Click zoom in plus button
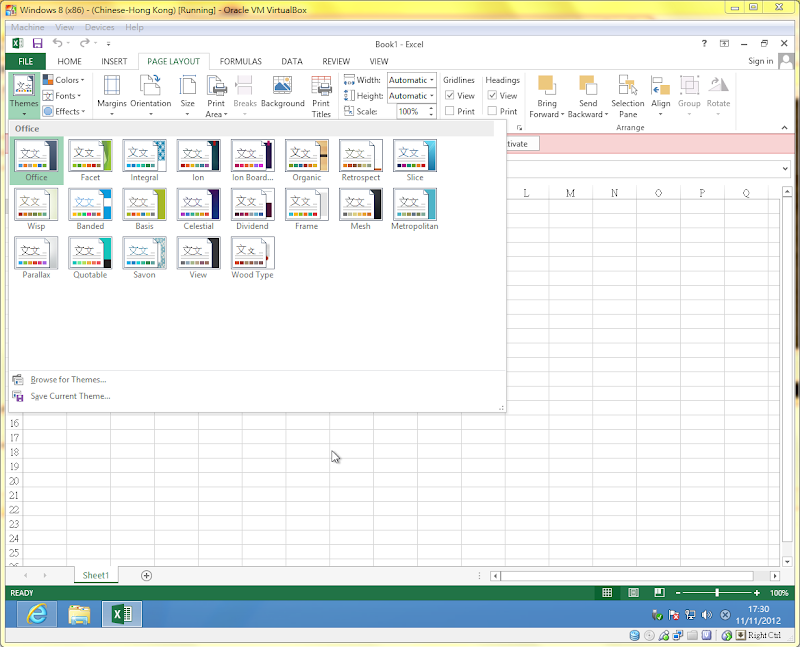Screen dimensions: 800x647 coord(757,592)
